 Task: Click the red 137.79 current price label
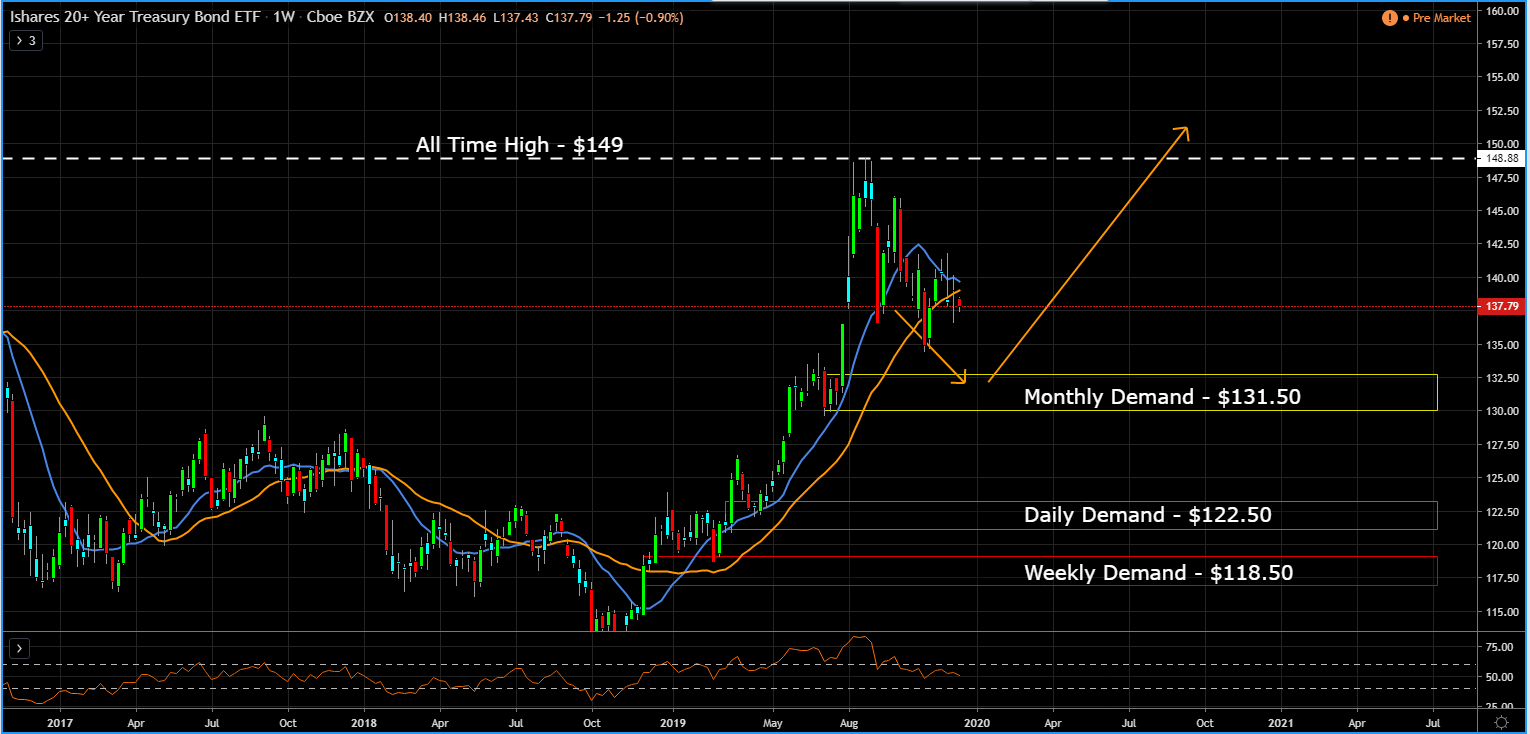tap(1503, 307)
